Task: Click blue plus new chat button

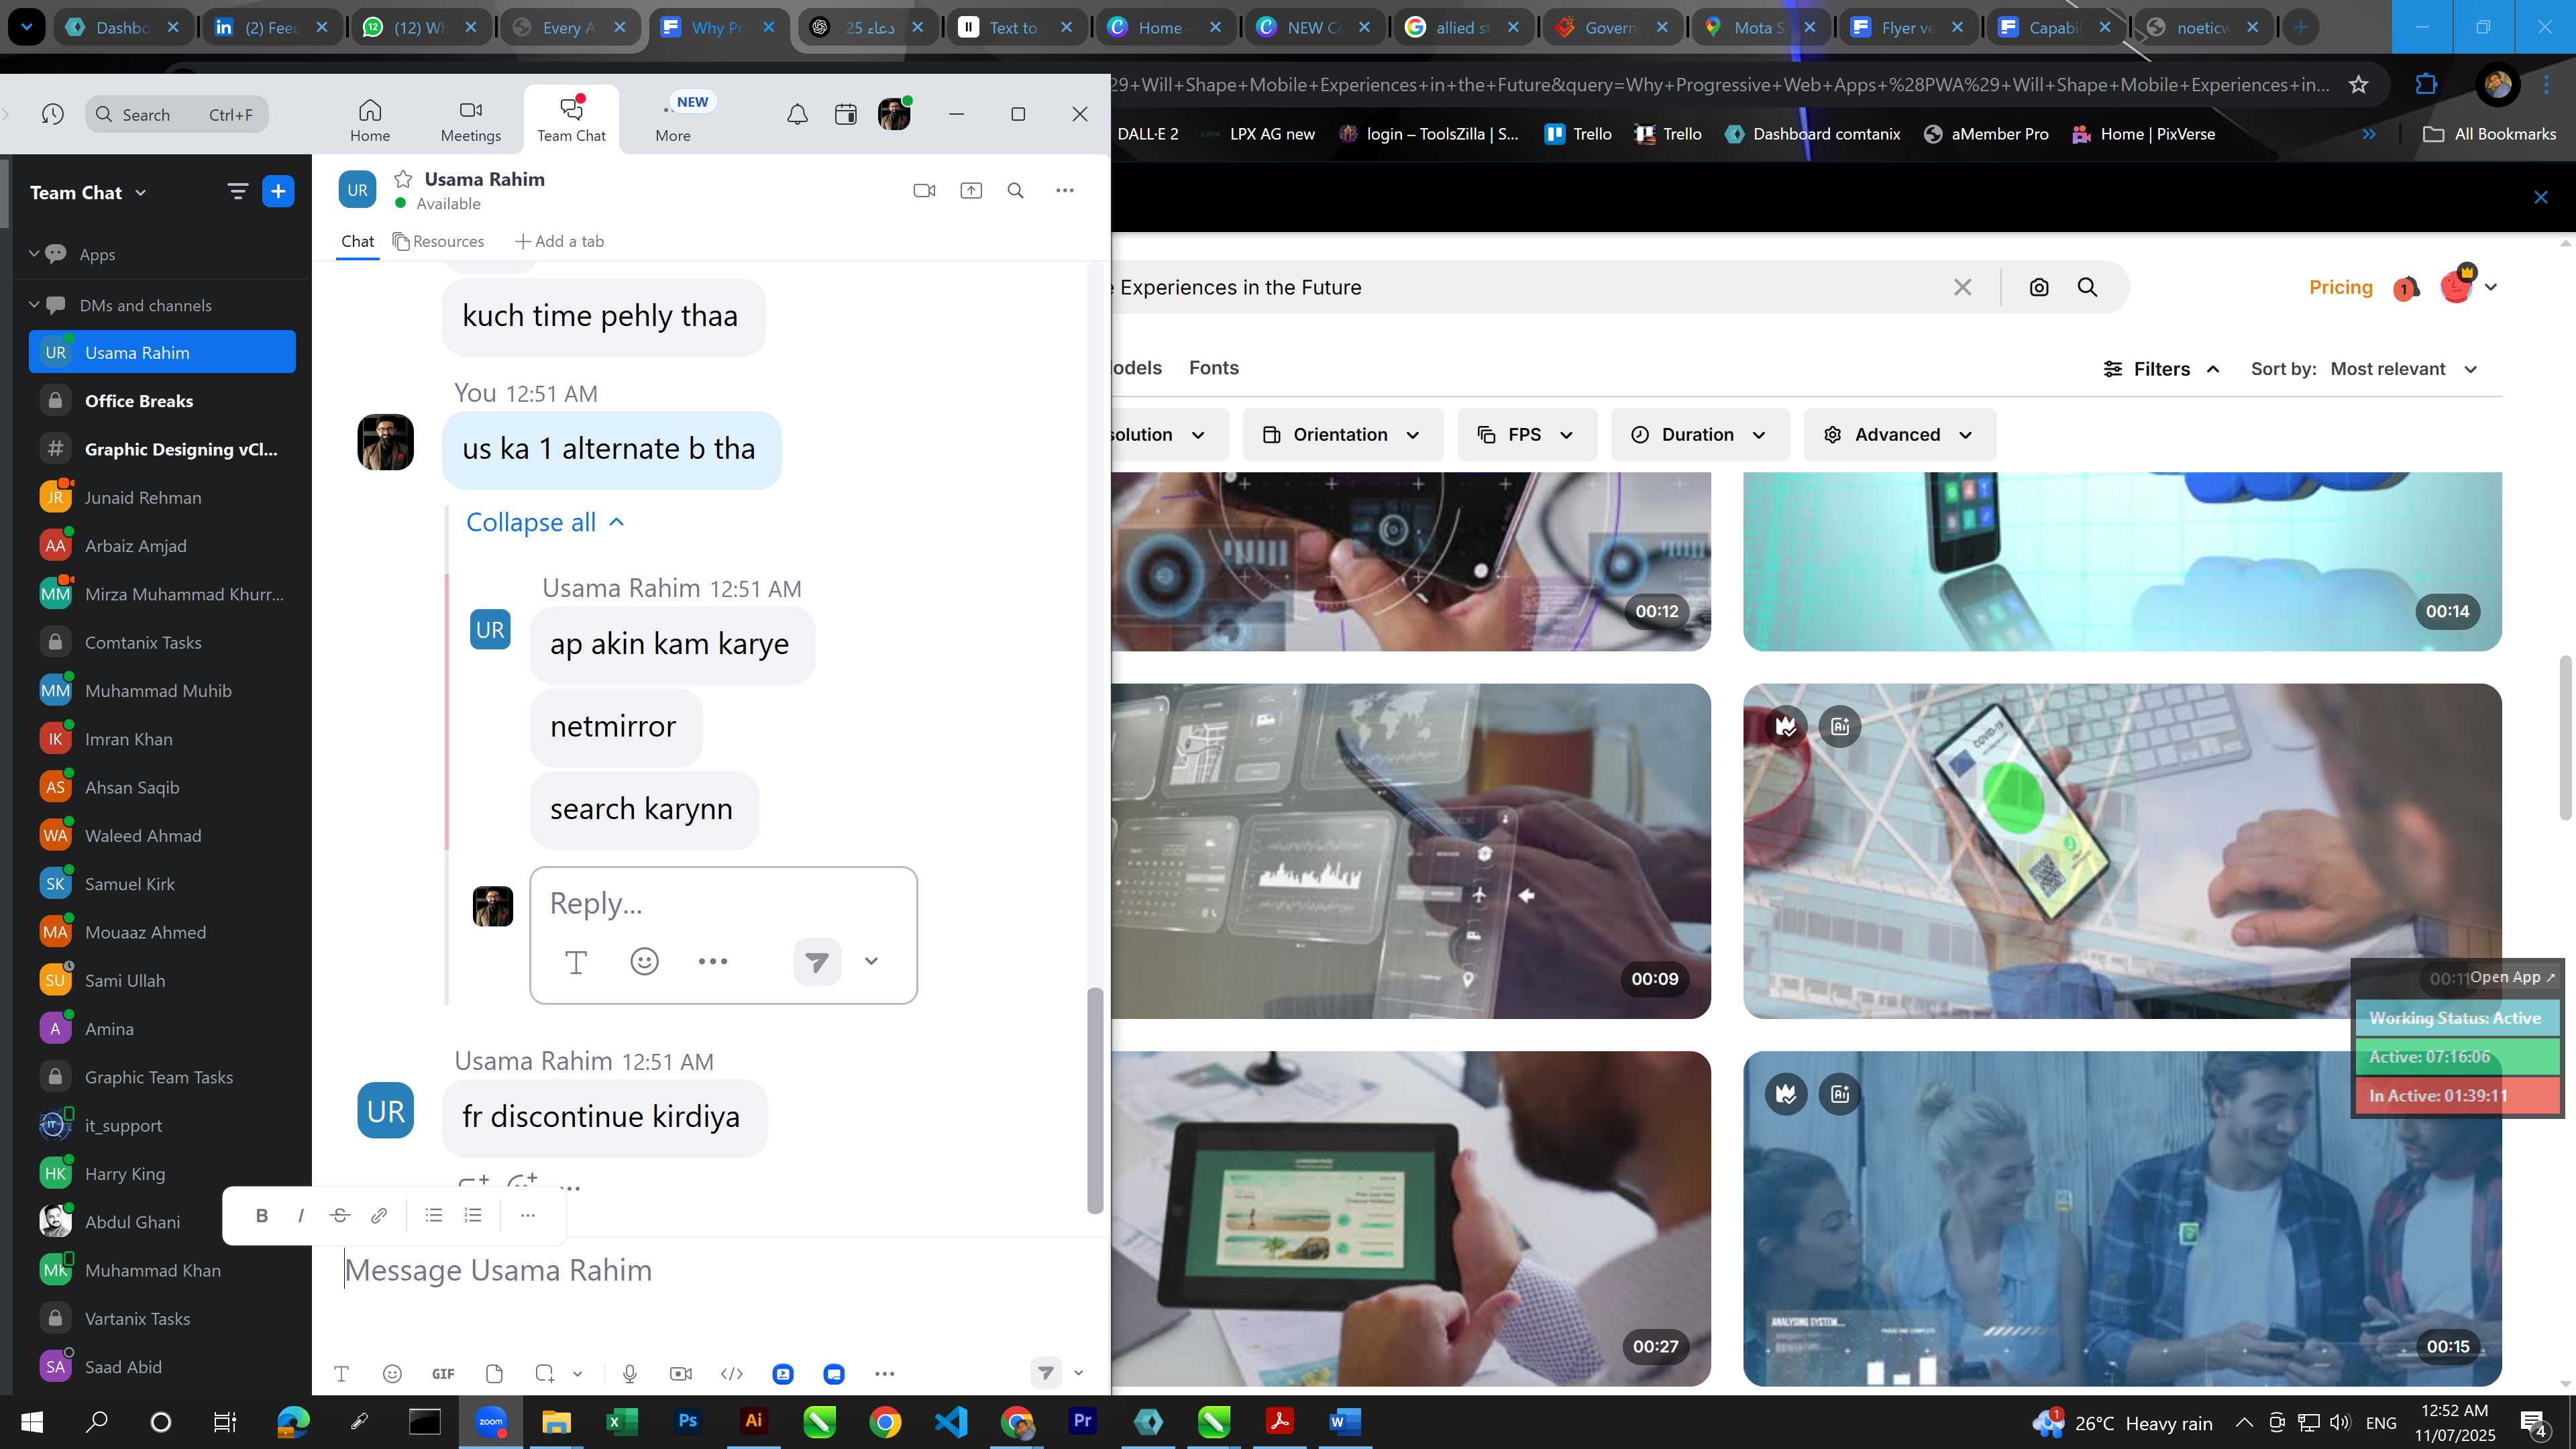Action: click(x=278, y=191)
